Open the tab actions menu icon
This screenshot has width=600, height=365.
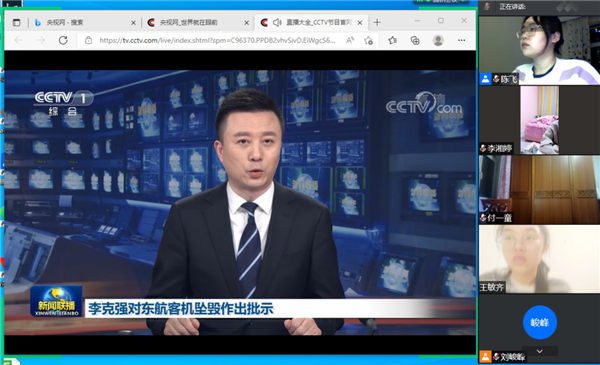point(16,23)
